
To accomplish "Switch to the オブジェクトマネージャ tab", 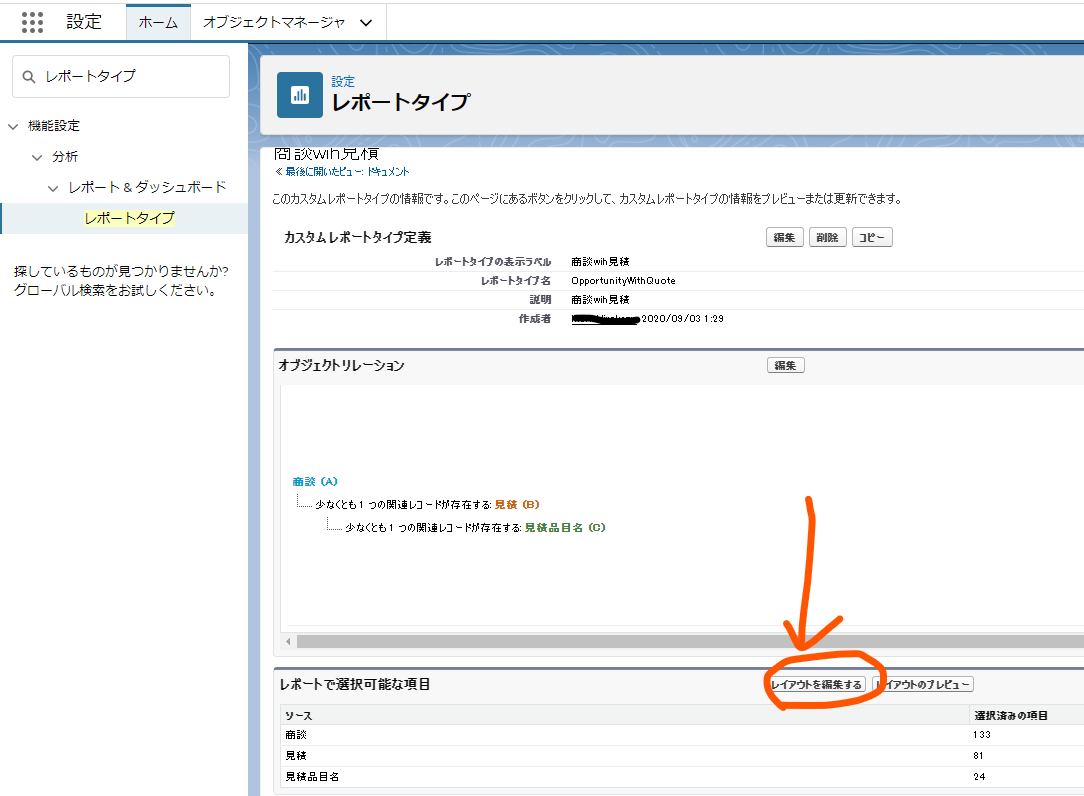I will pyautogui.click(x=273, y=22).
